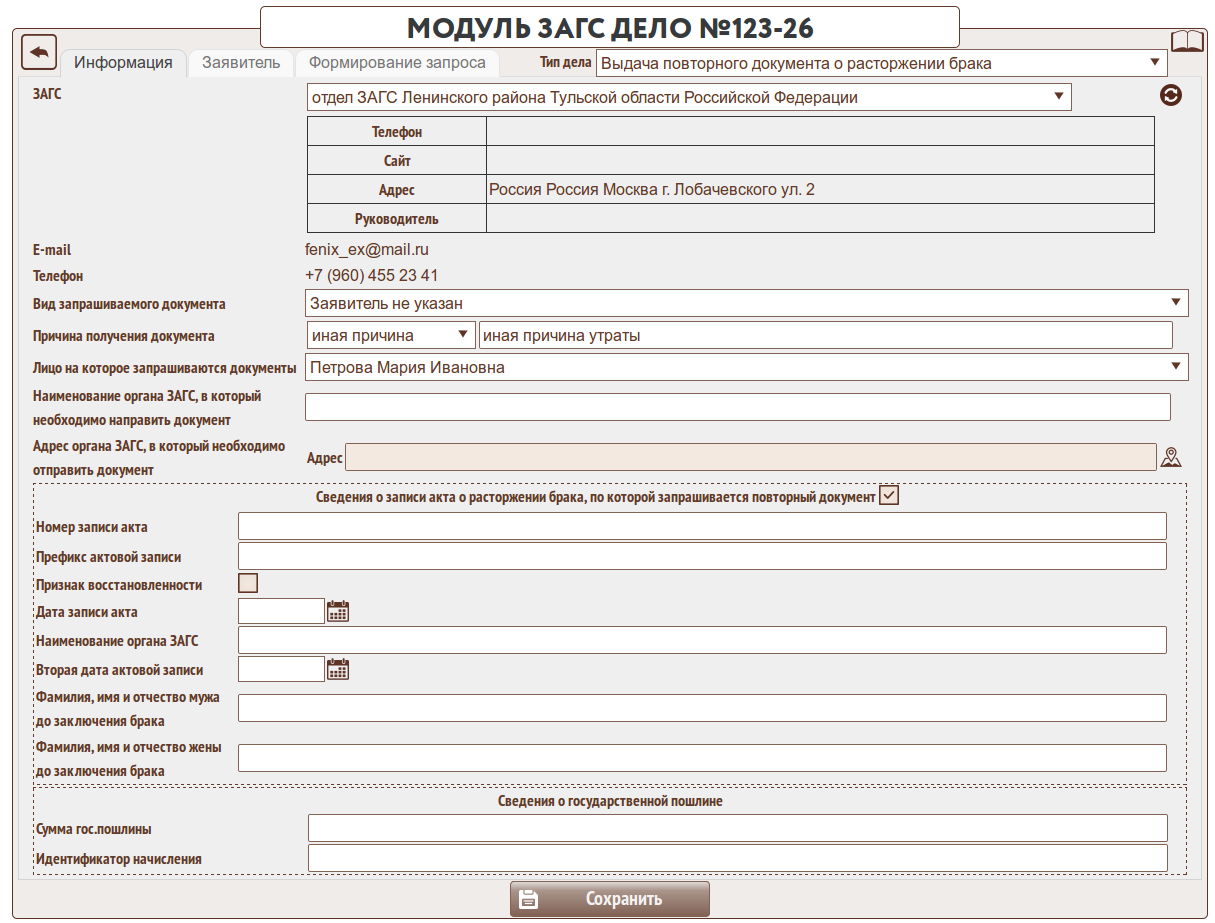Click the refresh icon next to ZAGS field
This screenshot has height=923, width=1215.
click(x=1170, y=96)
